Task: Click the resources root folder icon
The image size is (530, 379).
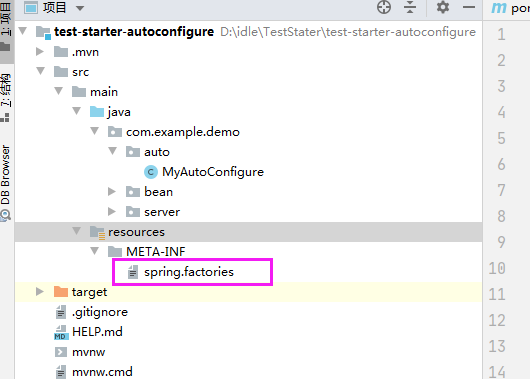Action: pos(97,233)
